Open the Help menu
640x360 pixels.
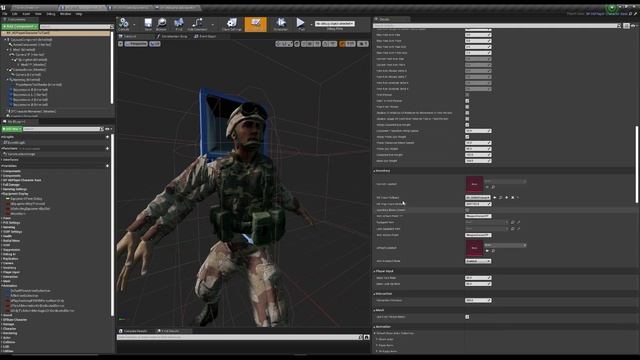click(79, 14)
